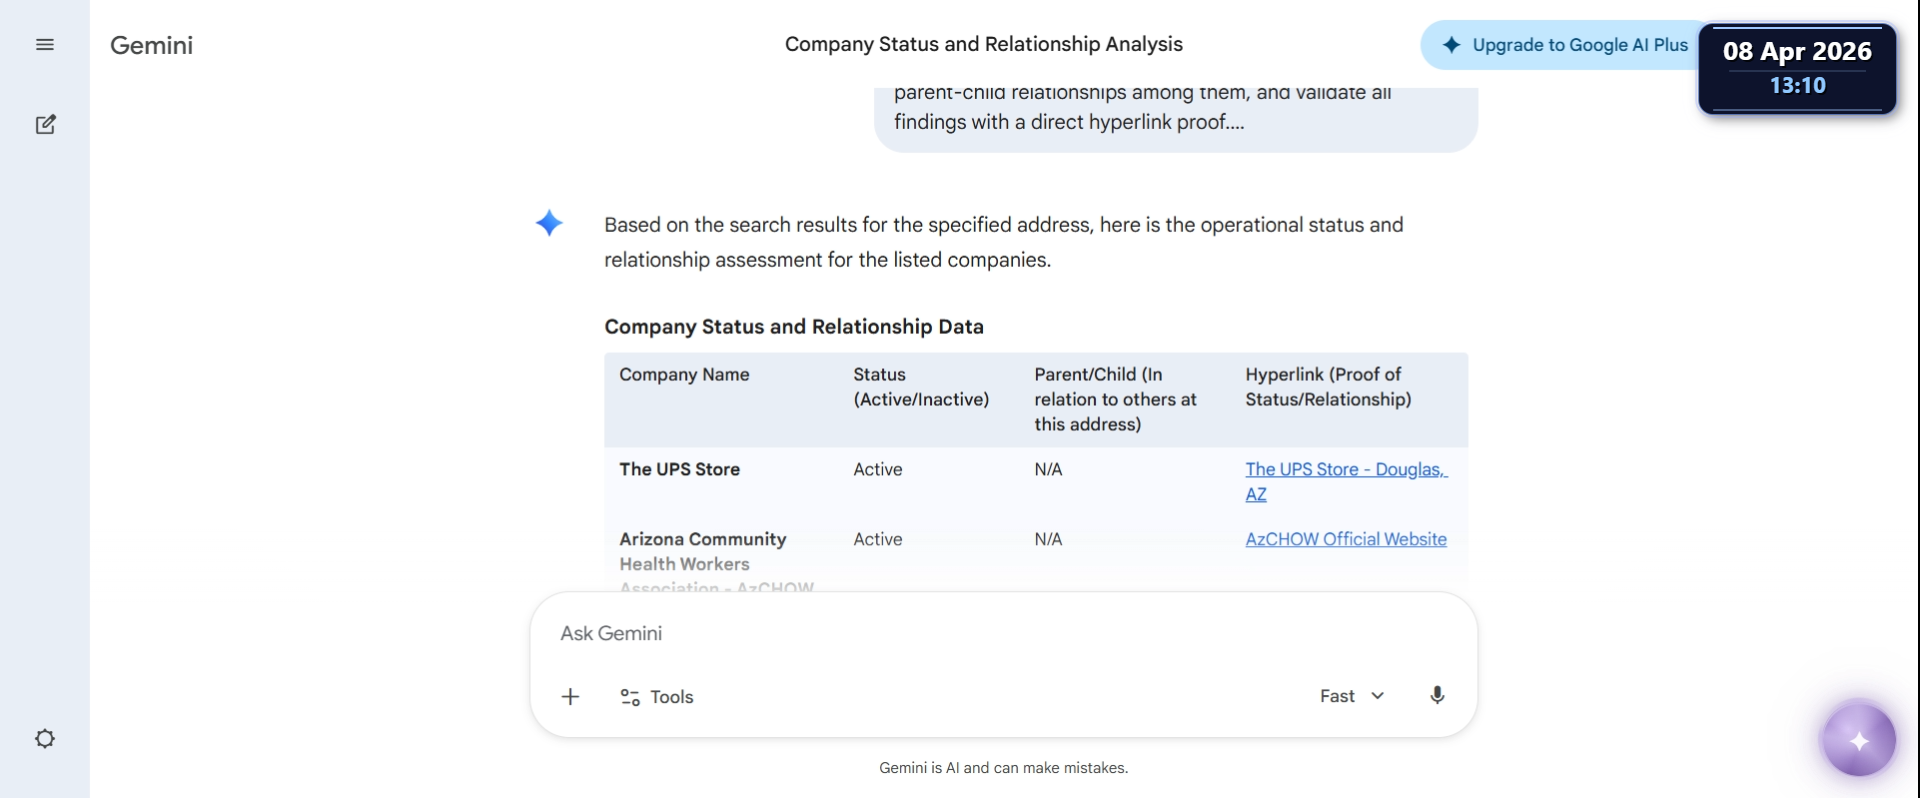Viewport: 1920px width, 798px height.
Task: Click the chevron arrow beside Fast
Action: [x=1378, y=696]
